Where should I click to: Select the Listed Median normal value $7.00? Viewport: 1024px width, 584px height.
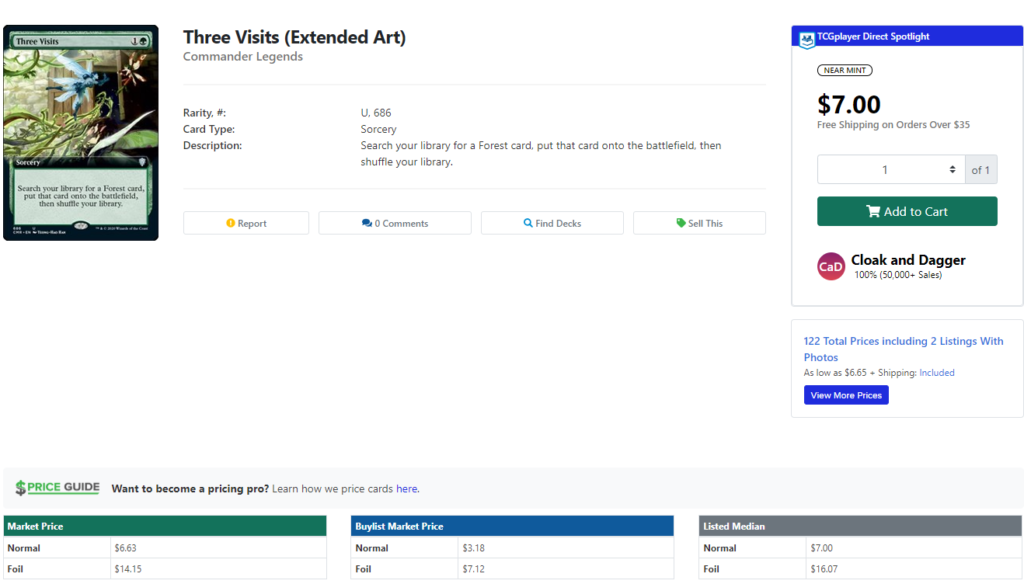[822, 548]
